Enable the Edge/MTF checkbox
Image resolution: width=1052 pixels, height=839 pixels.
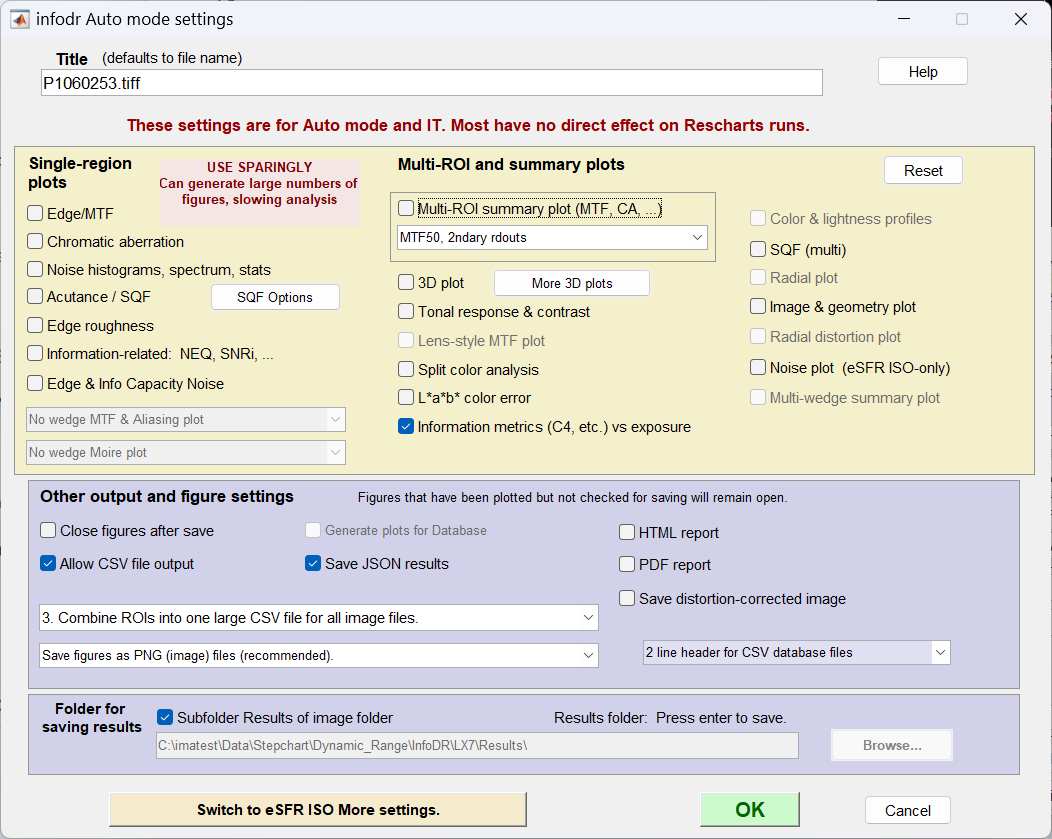tap(35, 213)
